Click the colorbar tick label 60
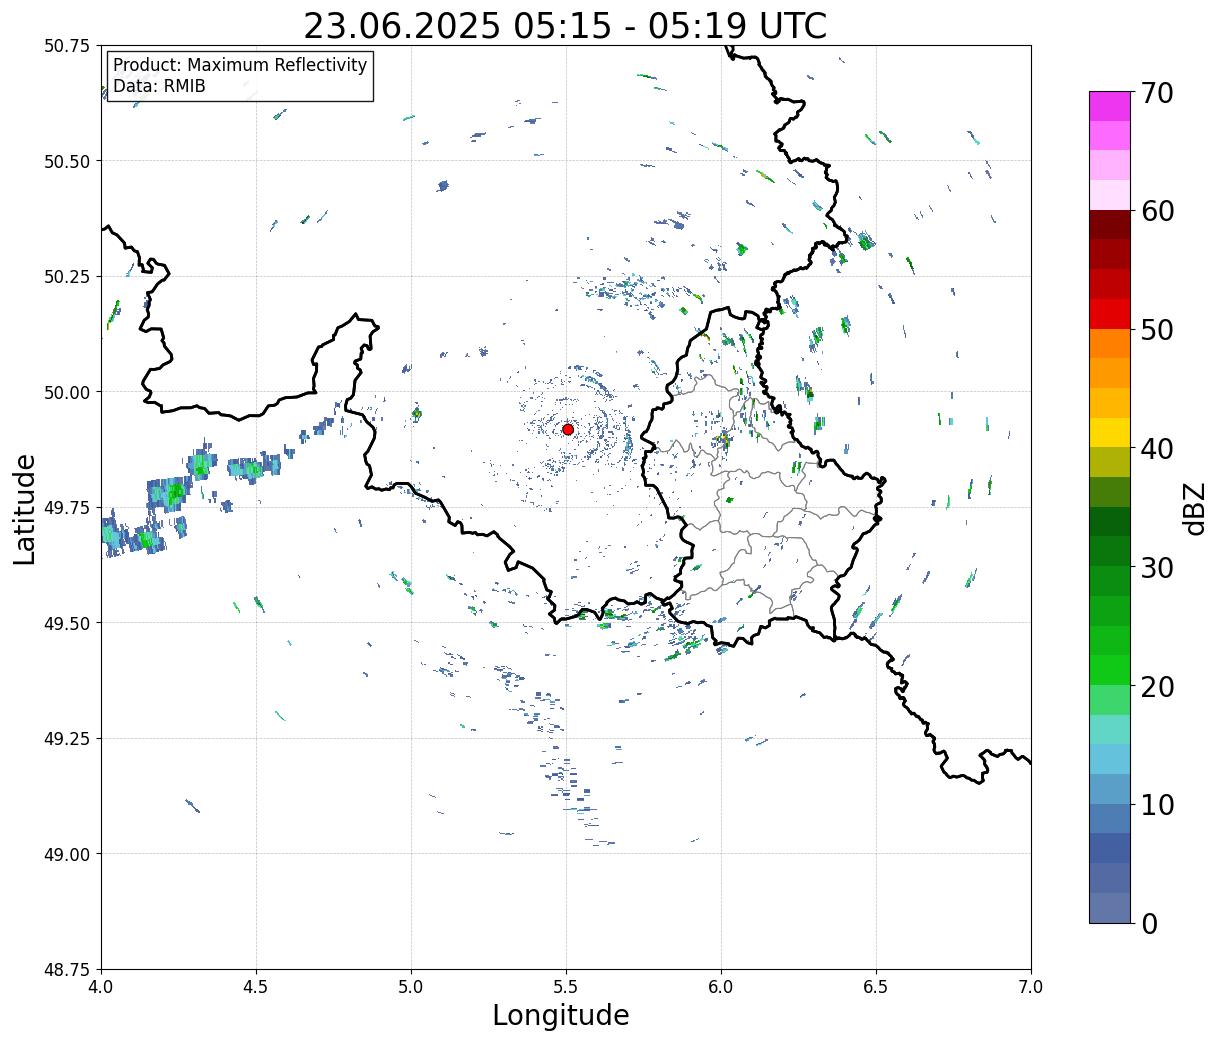 tap(1157, 211)
